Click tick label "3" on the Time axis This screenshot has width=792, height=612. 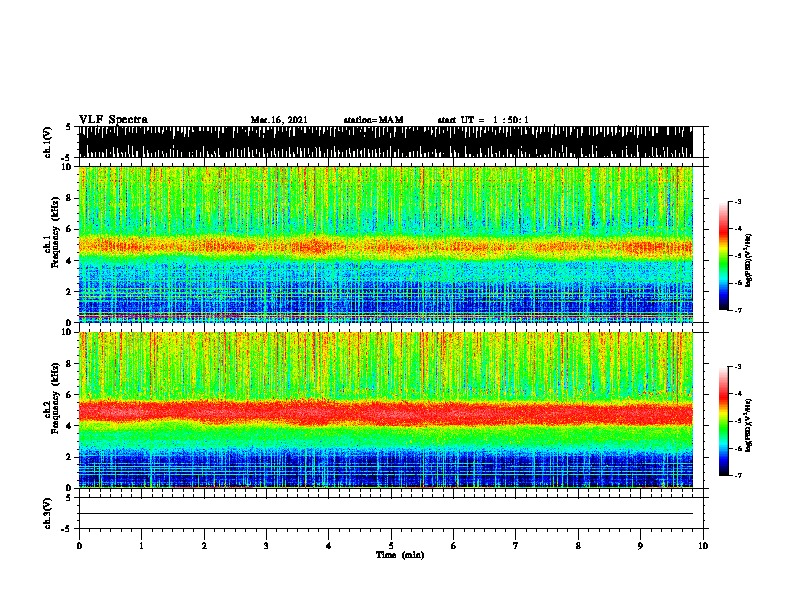[x=266, y=546]
